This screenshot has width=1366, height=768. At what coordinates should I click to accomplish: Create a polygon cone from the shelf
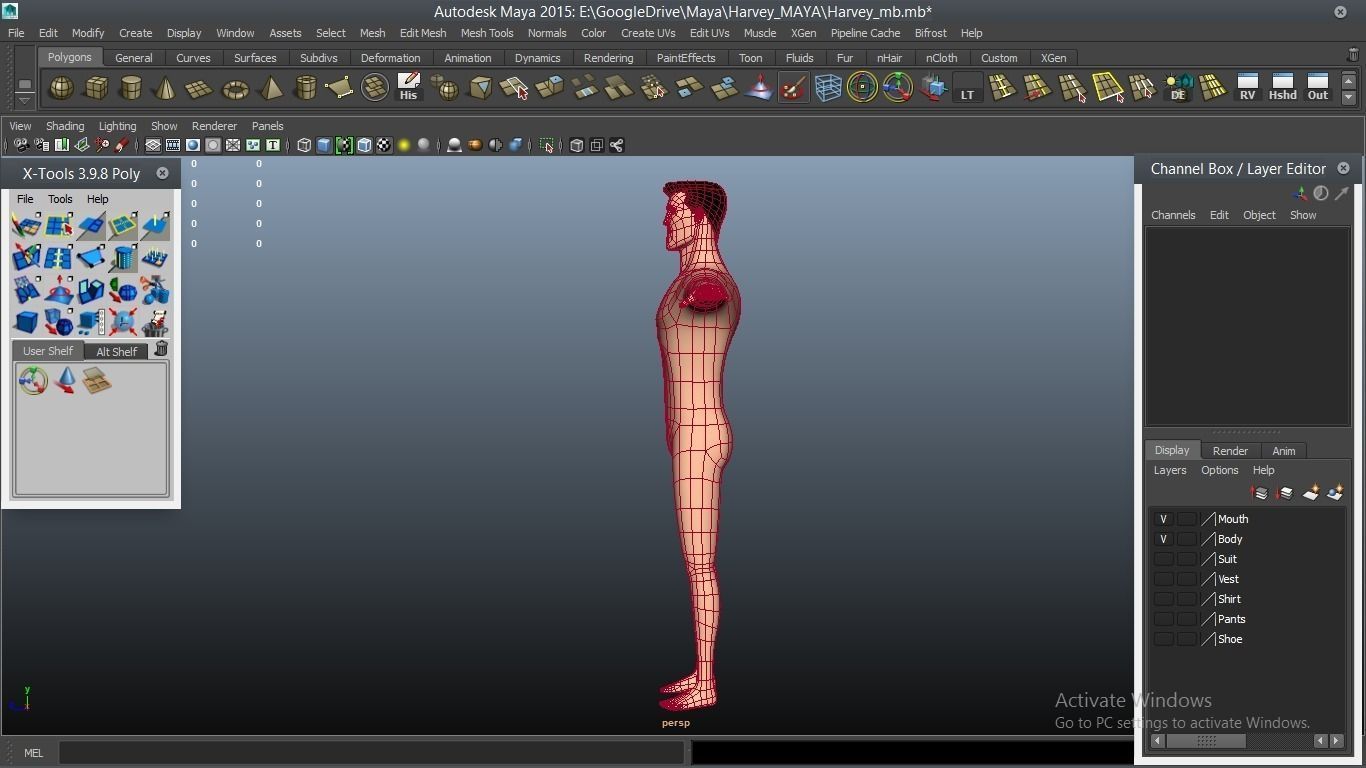pos(165,88)
